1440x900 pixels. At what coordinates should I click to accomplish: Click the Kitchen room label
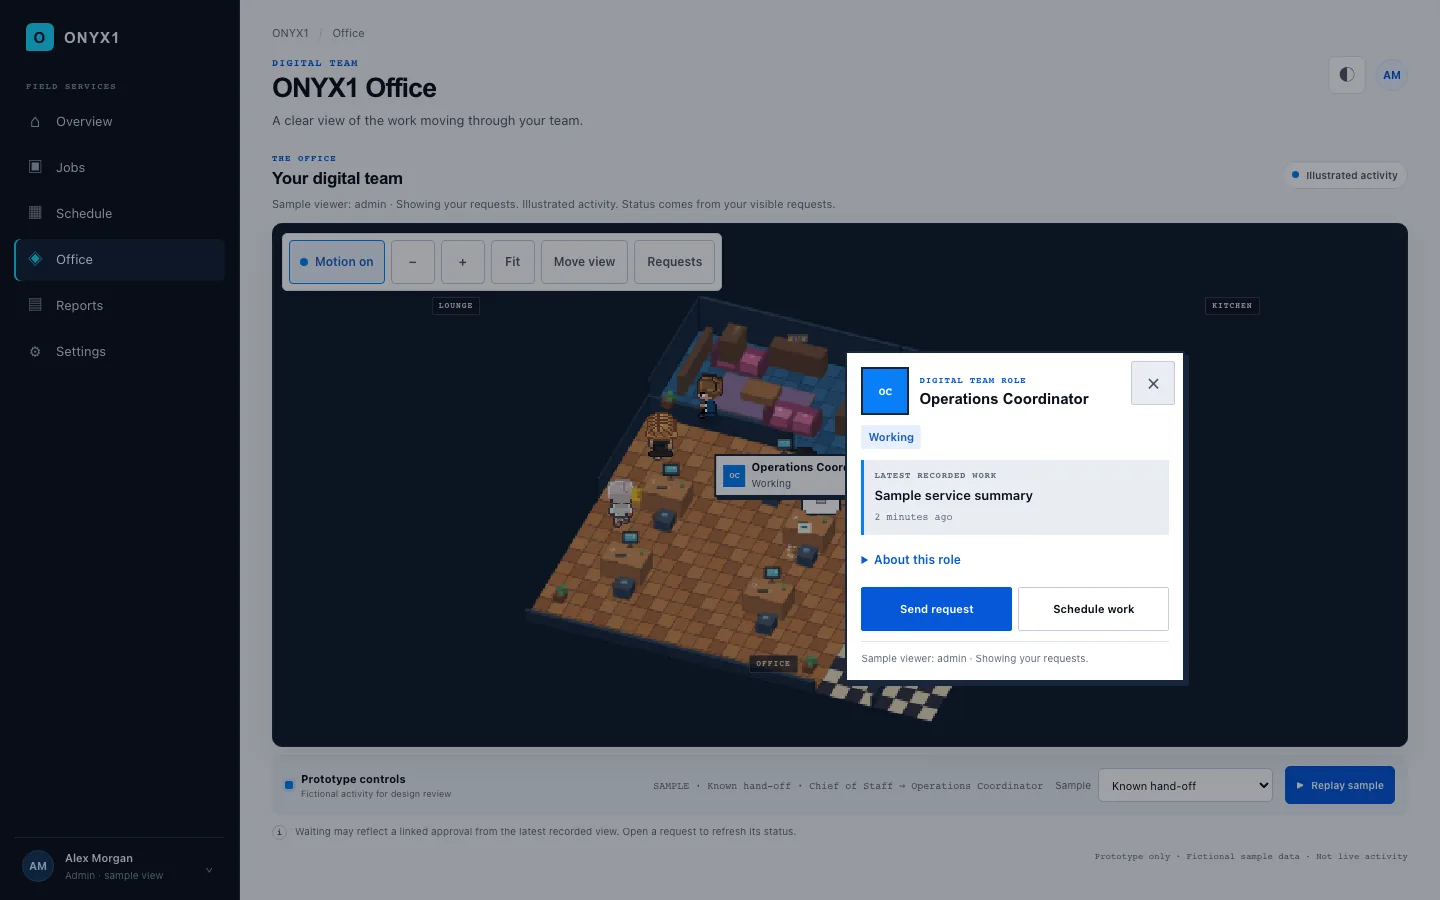[1232, 306]
